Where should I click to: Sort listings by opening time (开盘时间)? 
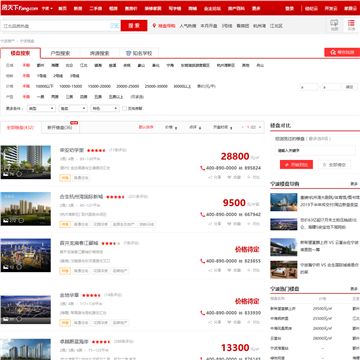pyautogui.click(x=223, y=127)
